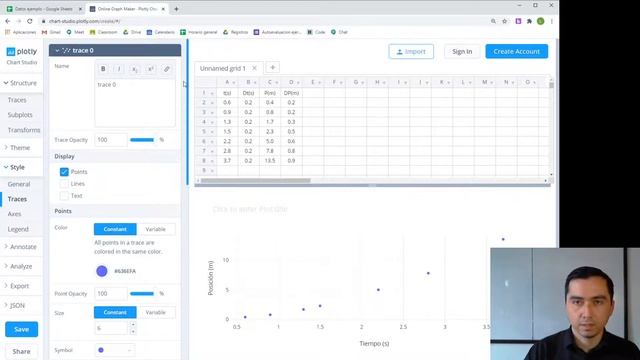Collapse the trace 0 panel header
Viewport: 640px width, 360px height.
[115, 50]
